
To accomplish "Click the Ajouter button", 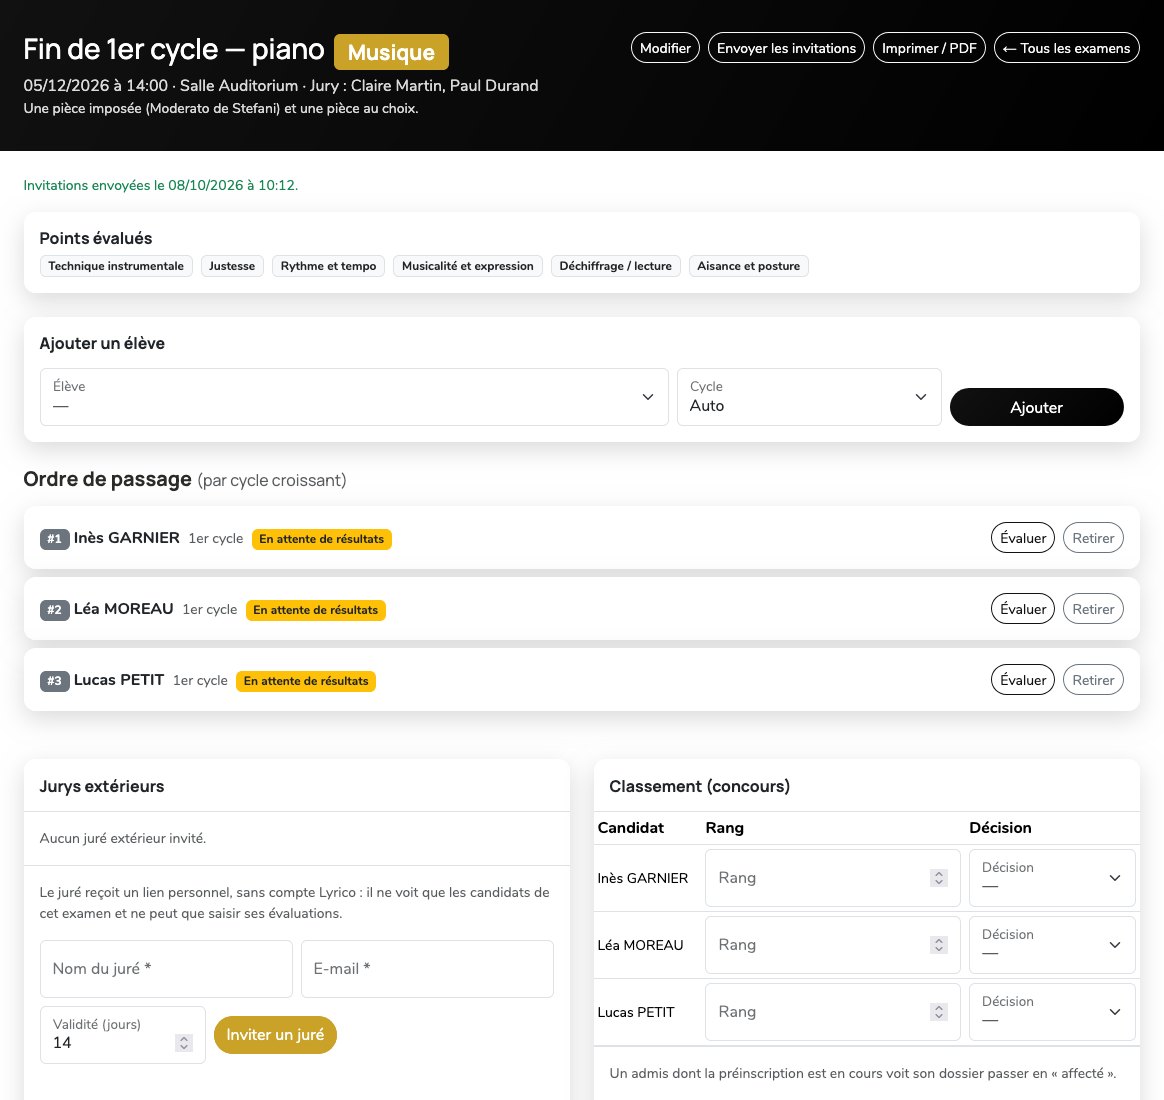I will (x=1036, y=407).
